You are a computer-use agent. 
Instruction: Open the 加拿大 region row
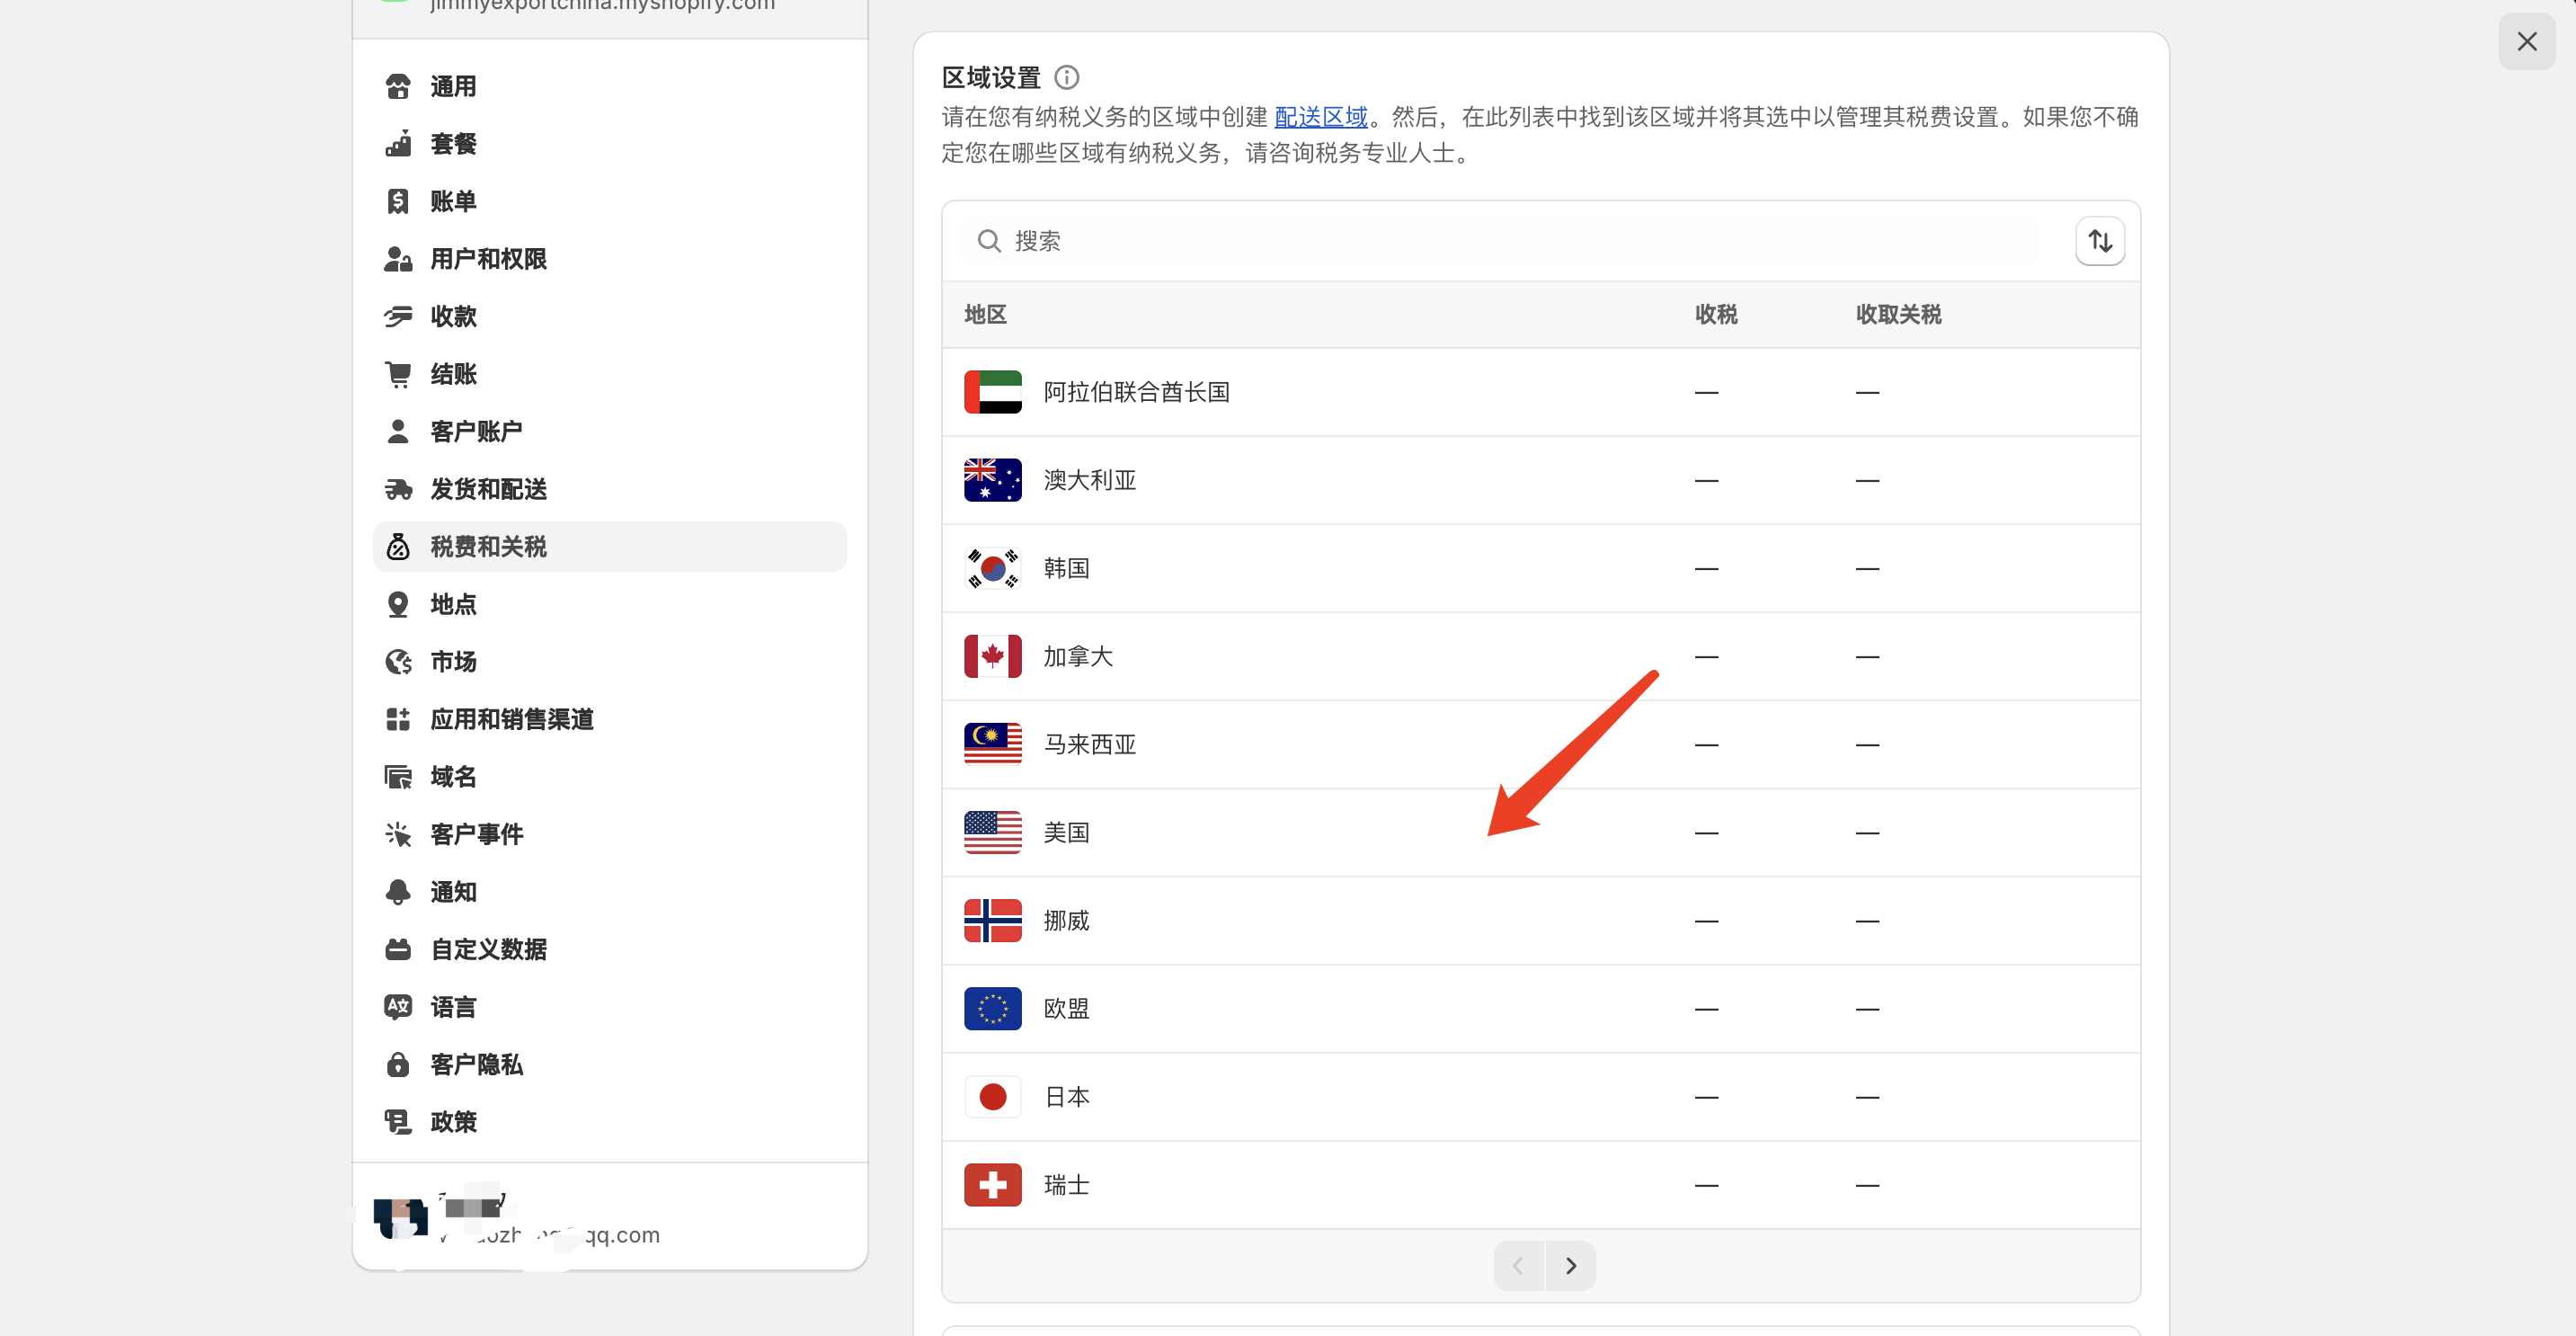click(x=1541, y=657)
